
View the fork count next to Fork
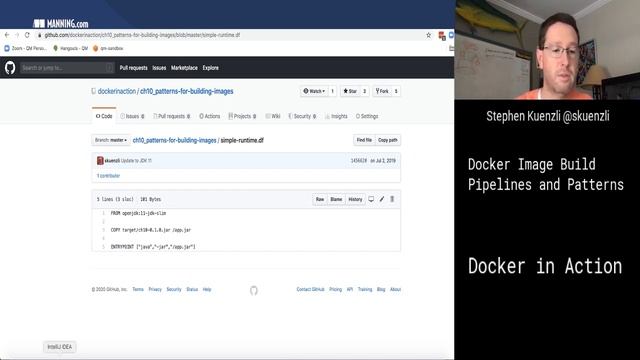pyautogui.click(x=396, y=91)
